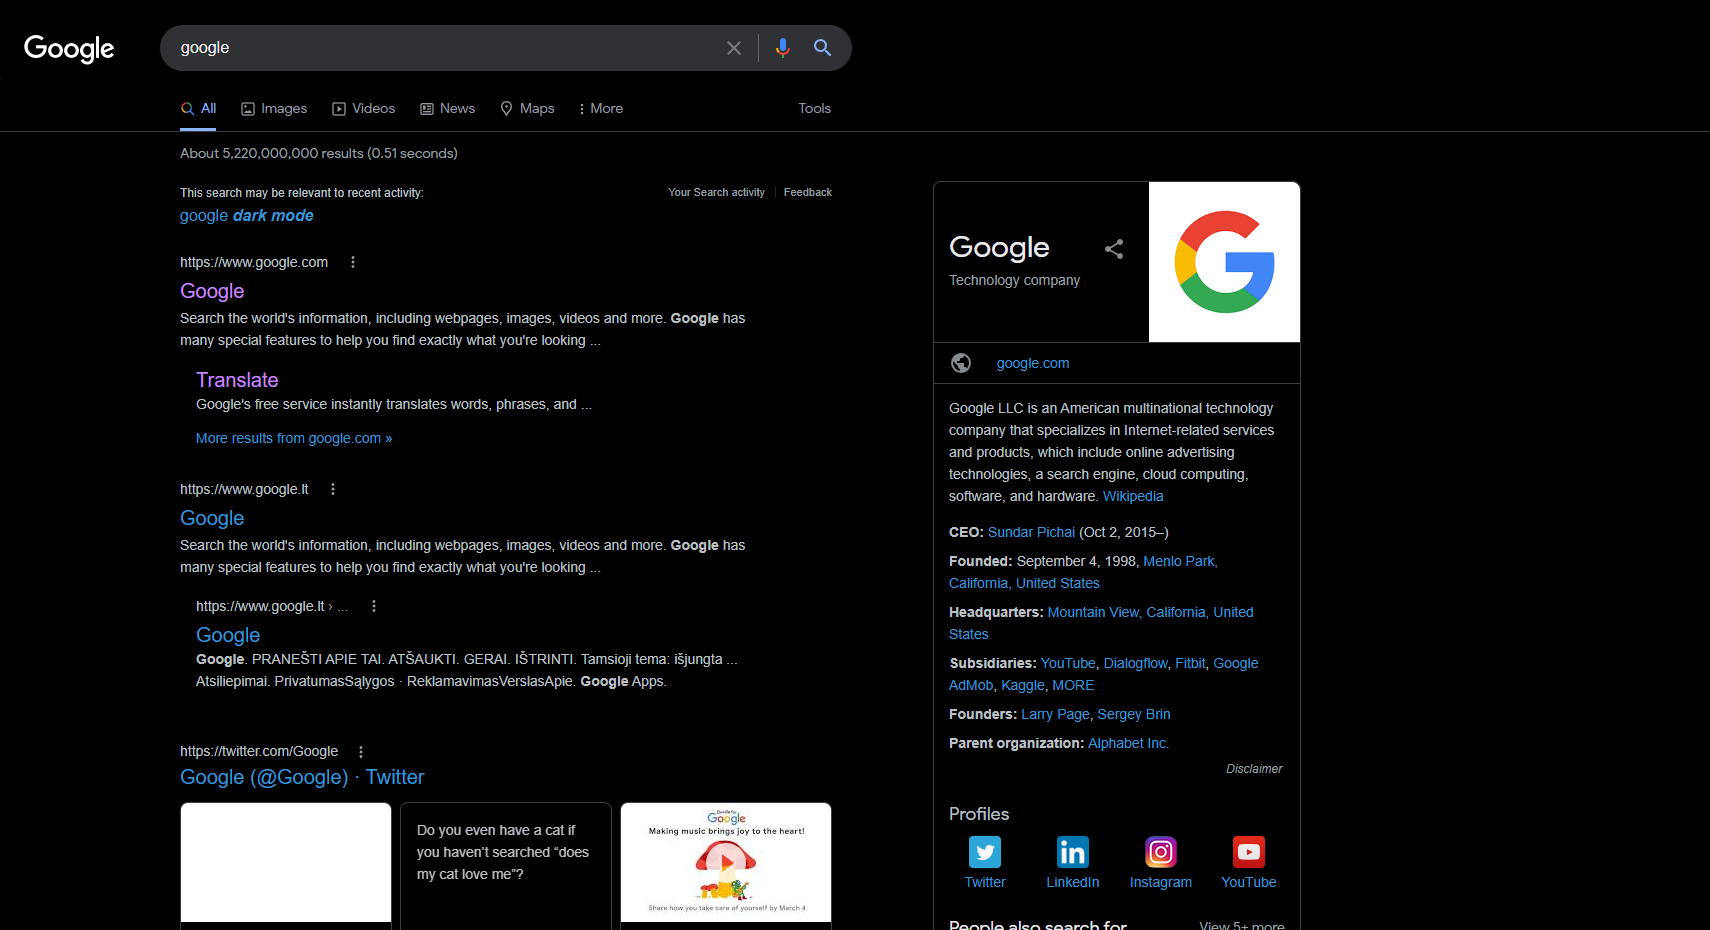Click the Google logo at top left

69,48
